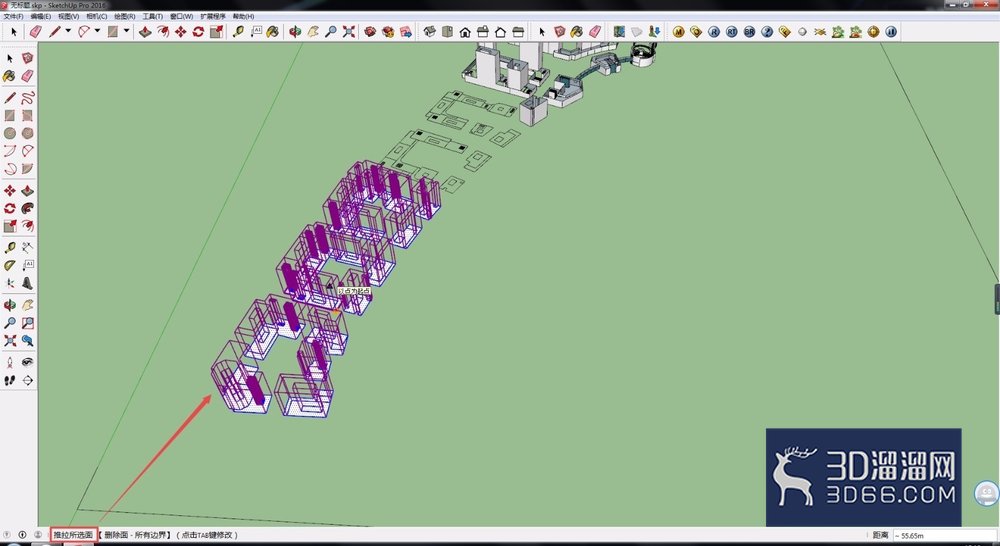Click the credits status bar icon
This screenshot has width=1000, height=546.
[22, 535]
